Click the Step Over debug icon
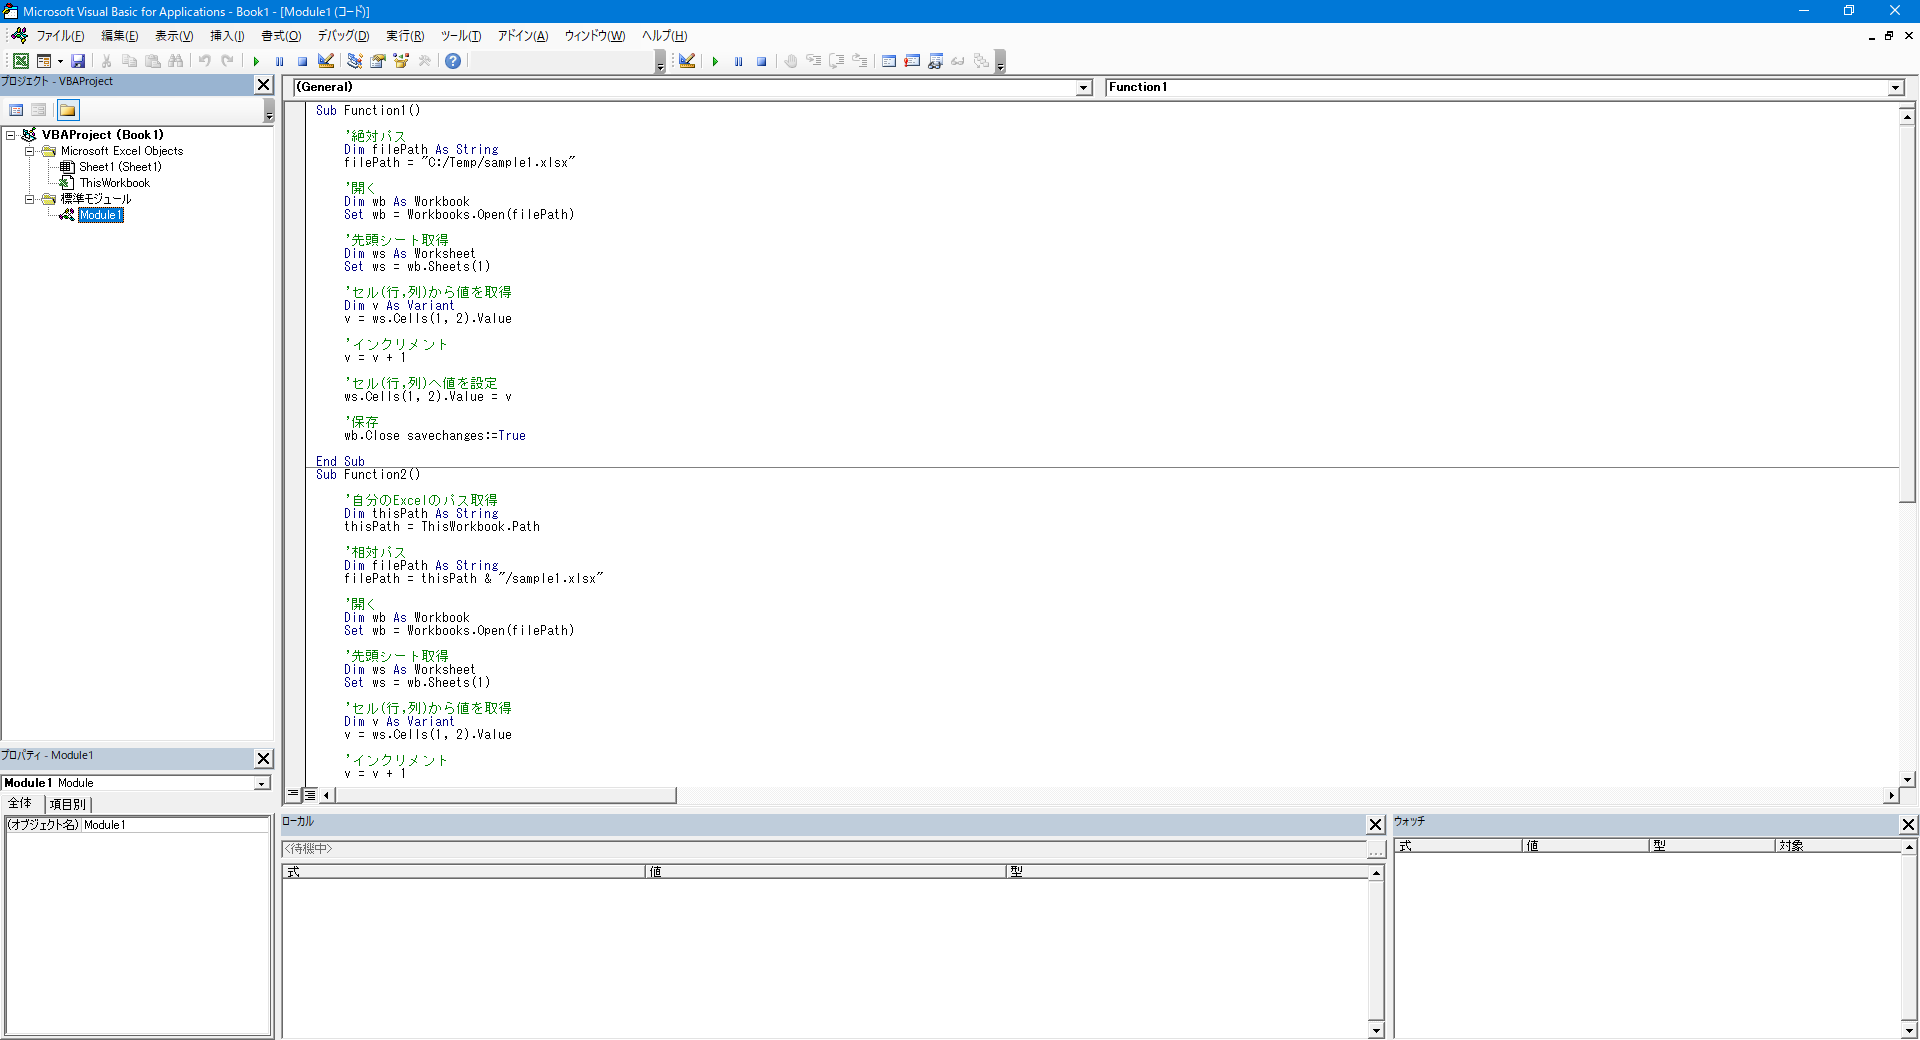 click(x=837, y=61)
